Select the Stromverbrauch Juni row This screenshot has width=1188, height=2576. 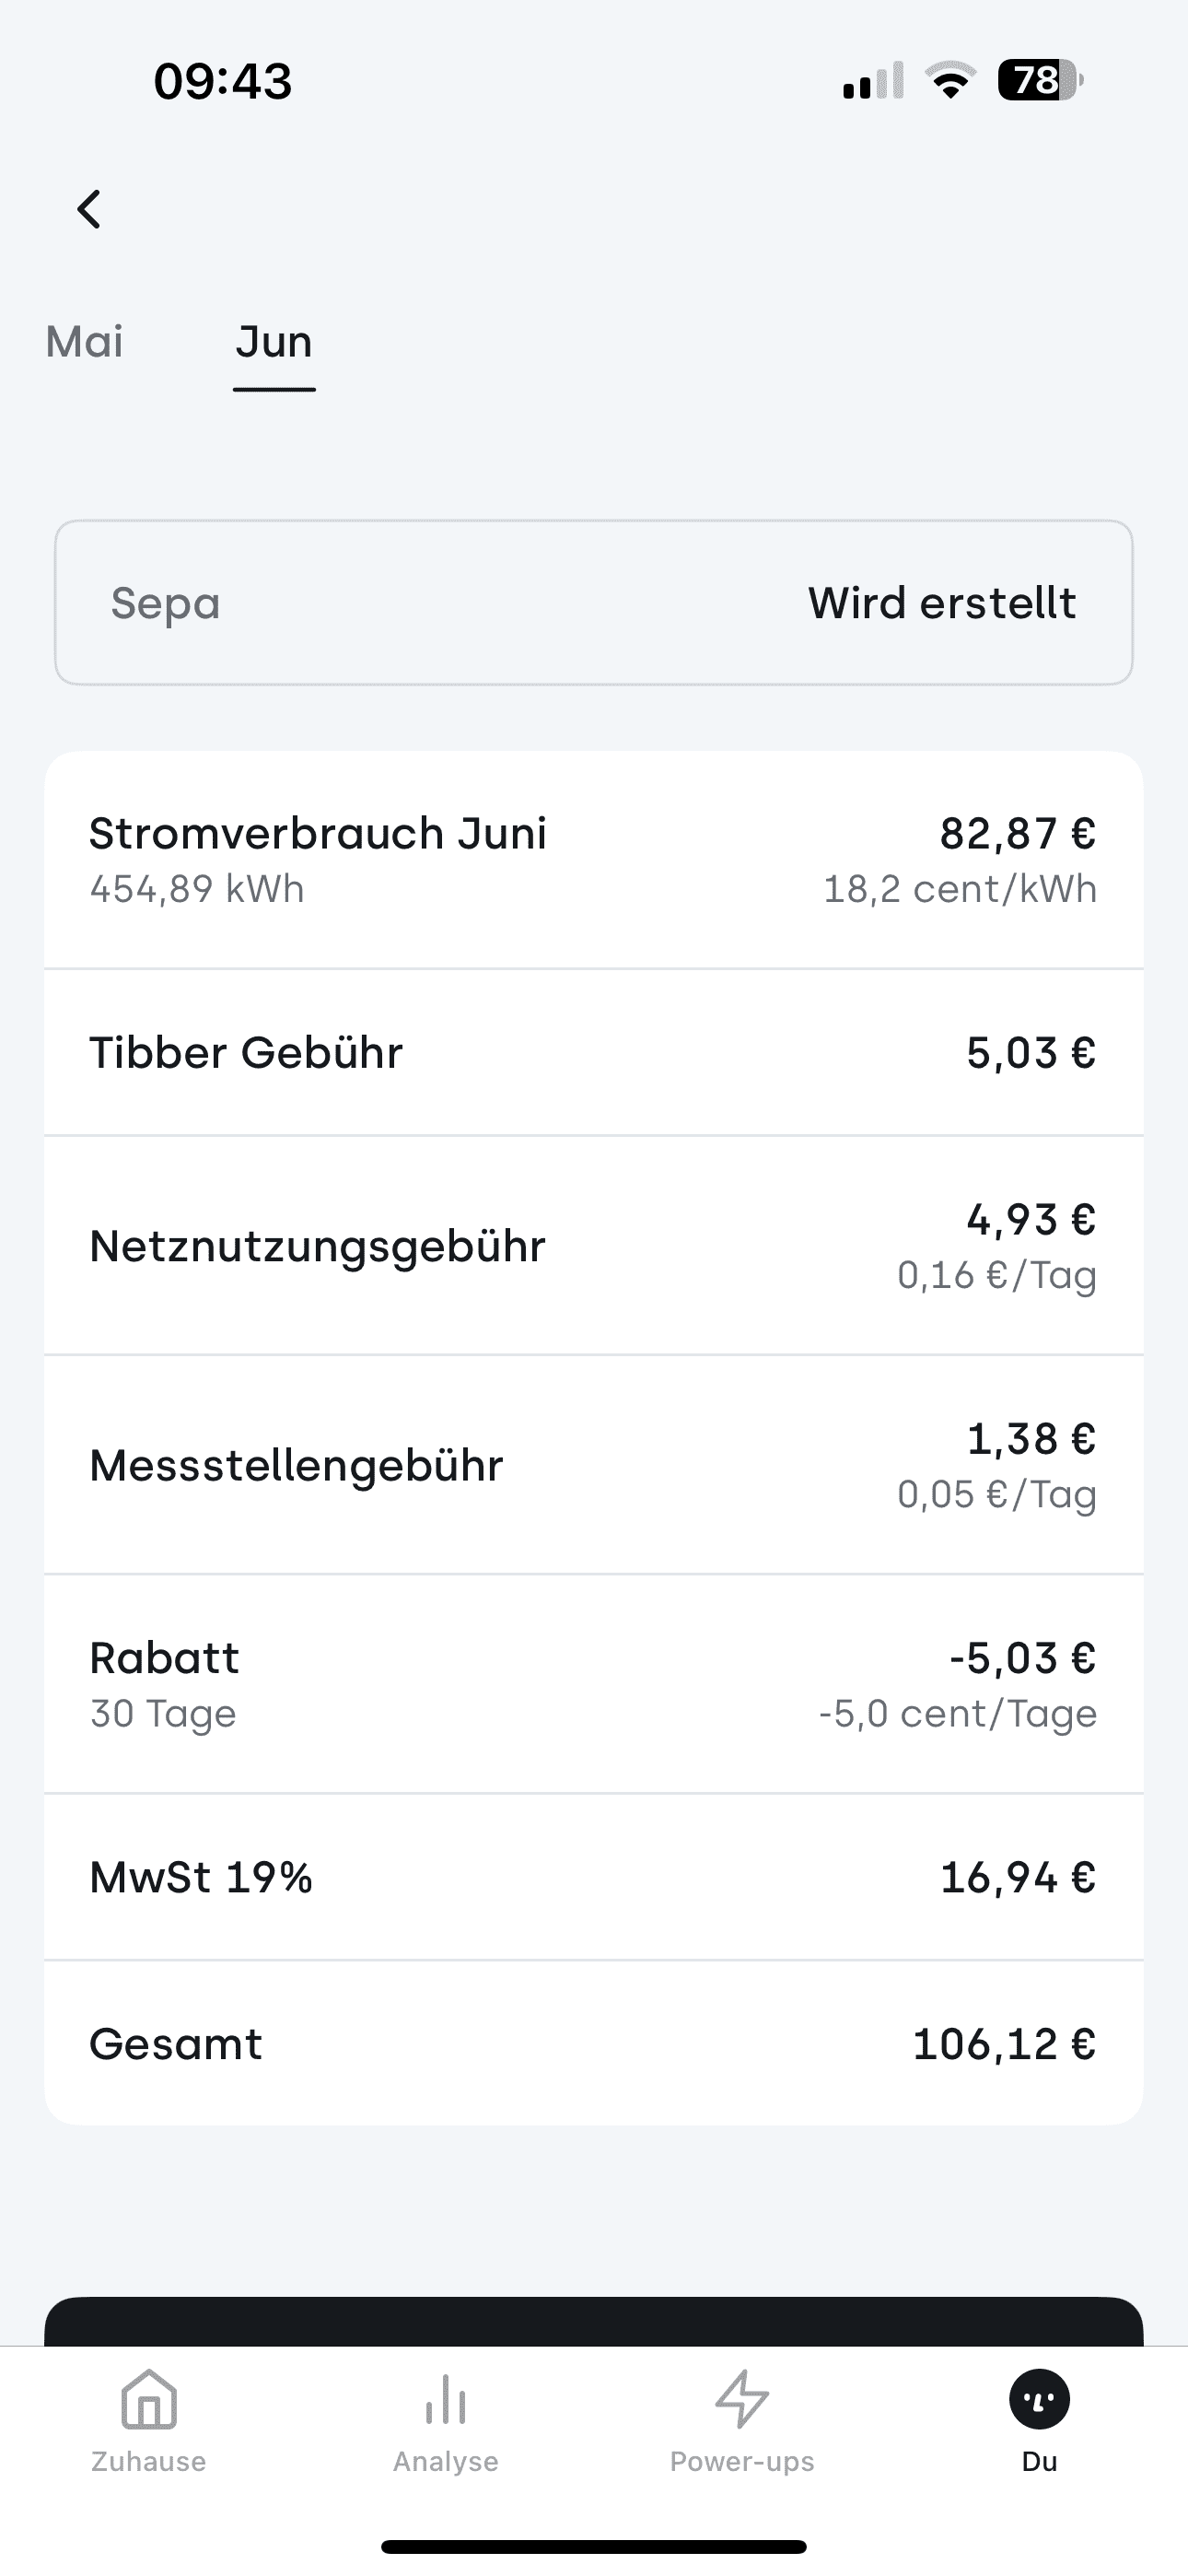coord(594,860)
